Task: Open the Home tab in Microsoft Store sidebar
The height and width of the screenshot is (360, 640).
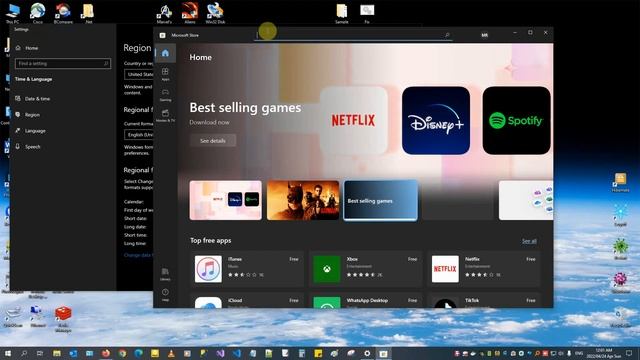Action: (165, 53)
